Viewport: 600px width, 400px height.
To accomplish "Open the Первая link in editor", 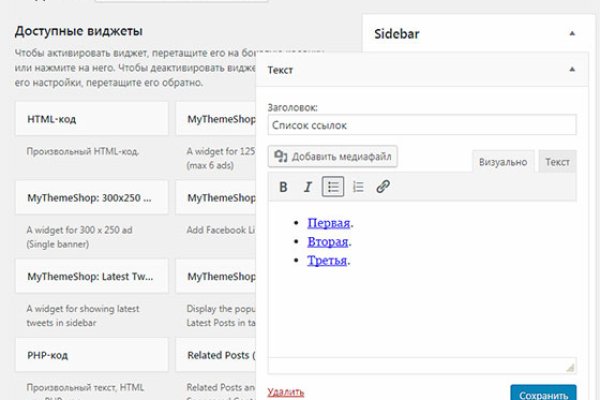I will point(329,223).
